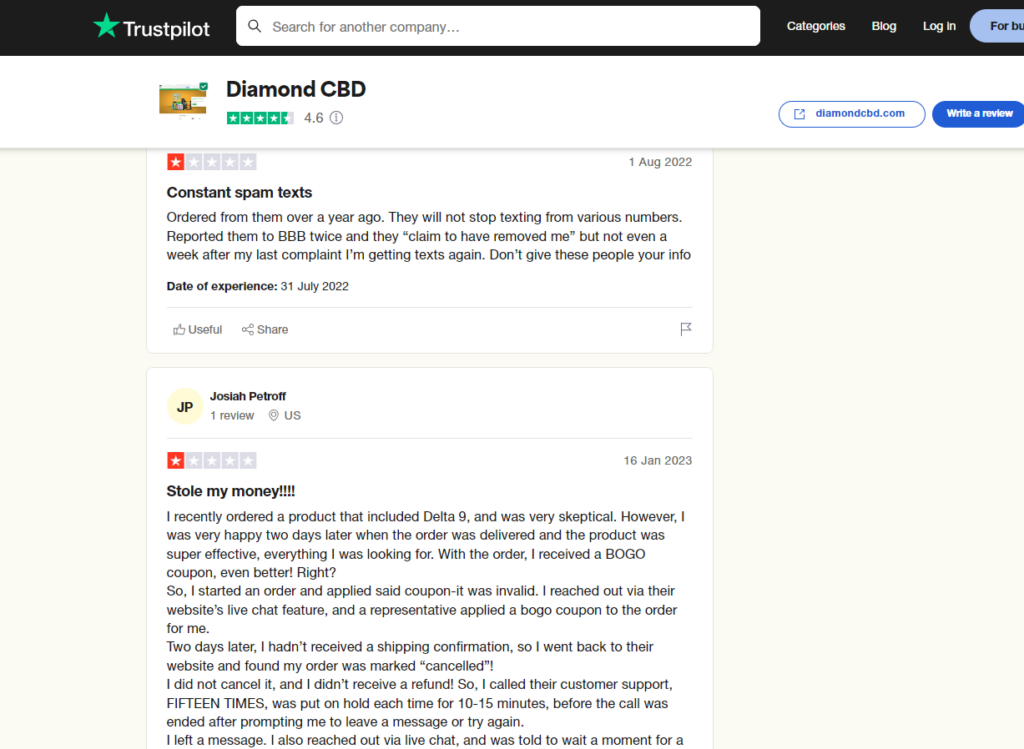Click the search magnifier icon

255,26
